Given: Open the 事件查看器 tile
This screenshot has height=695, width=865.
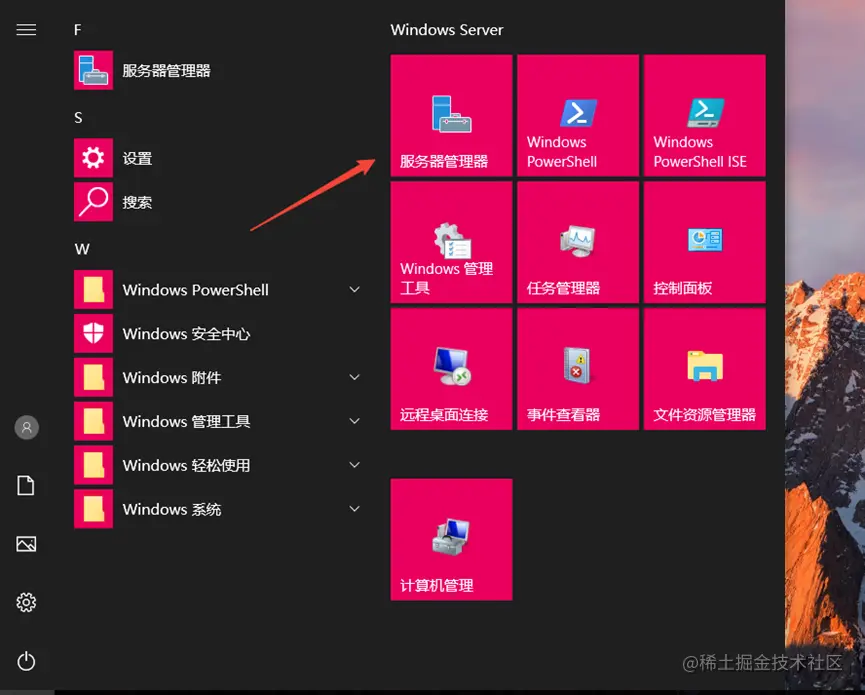Looking at the screenshot, I should [x=578, y=369].
